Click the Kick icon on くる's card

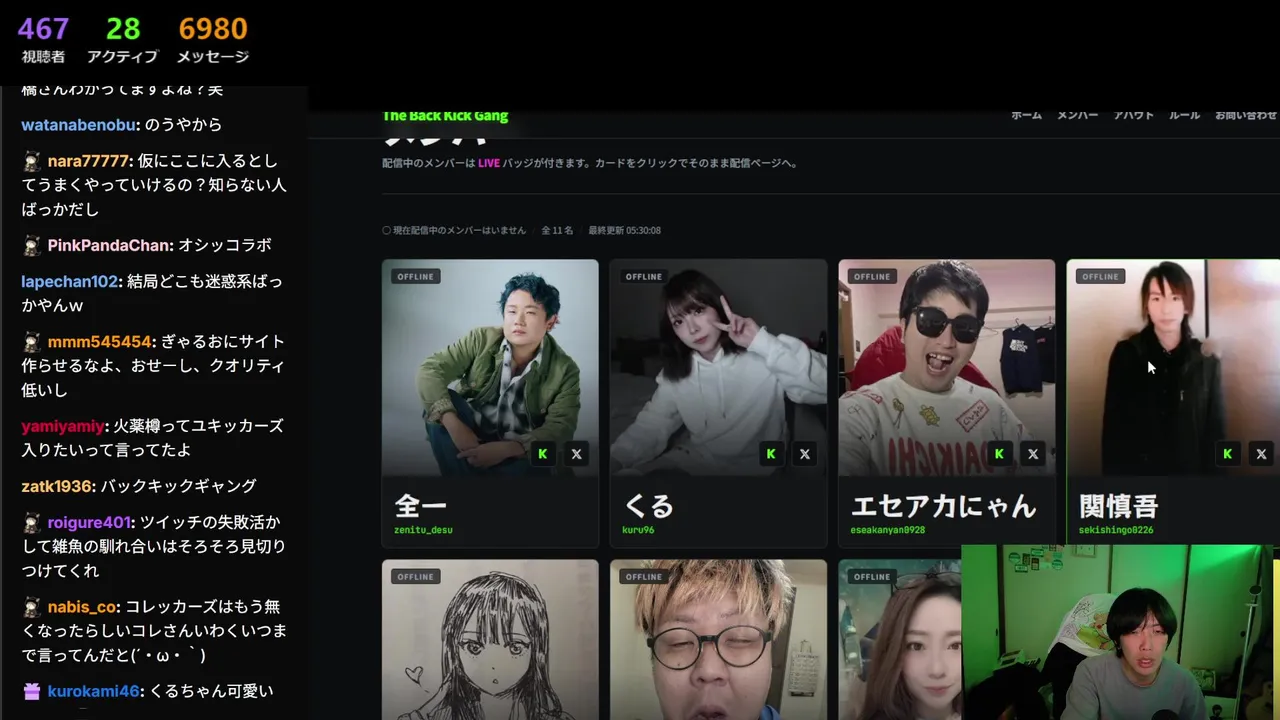(x=771, y=454)
